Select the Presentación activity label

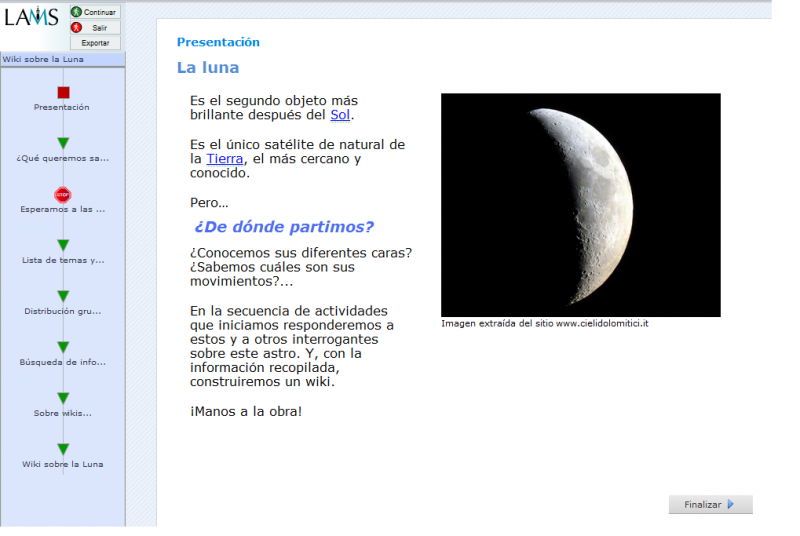(x=62, y=107)
